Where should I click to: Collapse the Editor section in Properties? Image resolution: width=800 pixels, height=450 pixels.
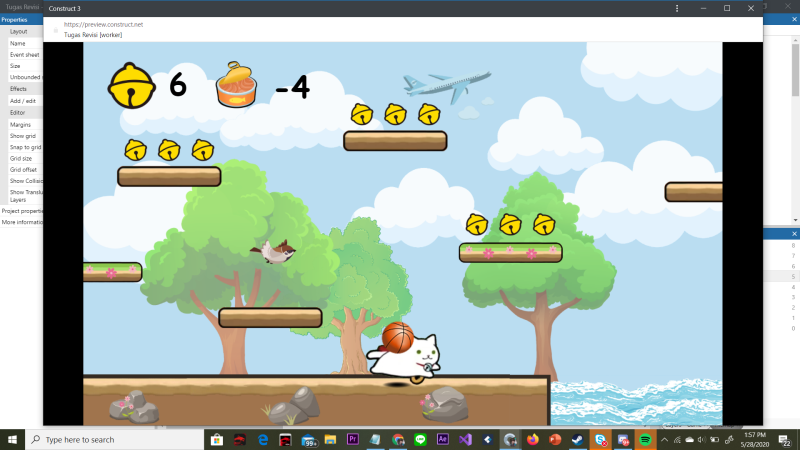click(18, 113)
